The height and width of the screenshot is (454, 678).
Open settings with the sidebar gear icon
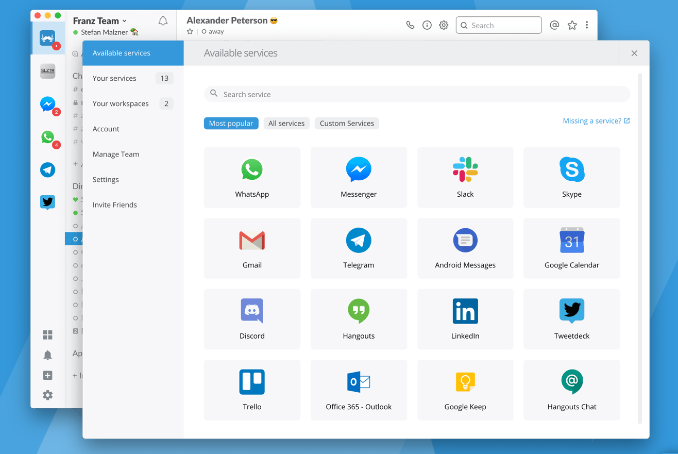[x=48, y=395]
